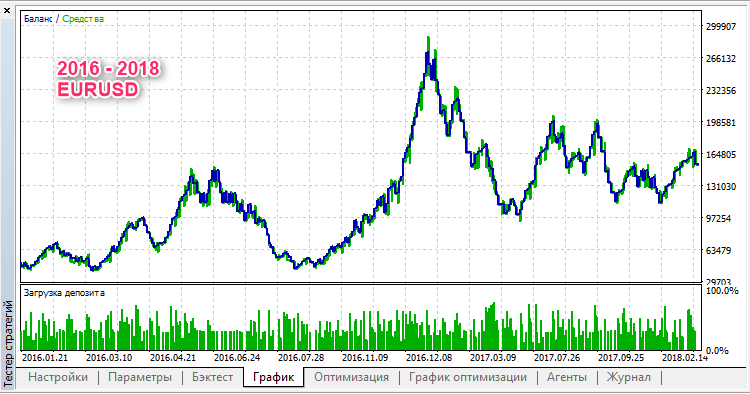Click the 164805 axis value

721,155
